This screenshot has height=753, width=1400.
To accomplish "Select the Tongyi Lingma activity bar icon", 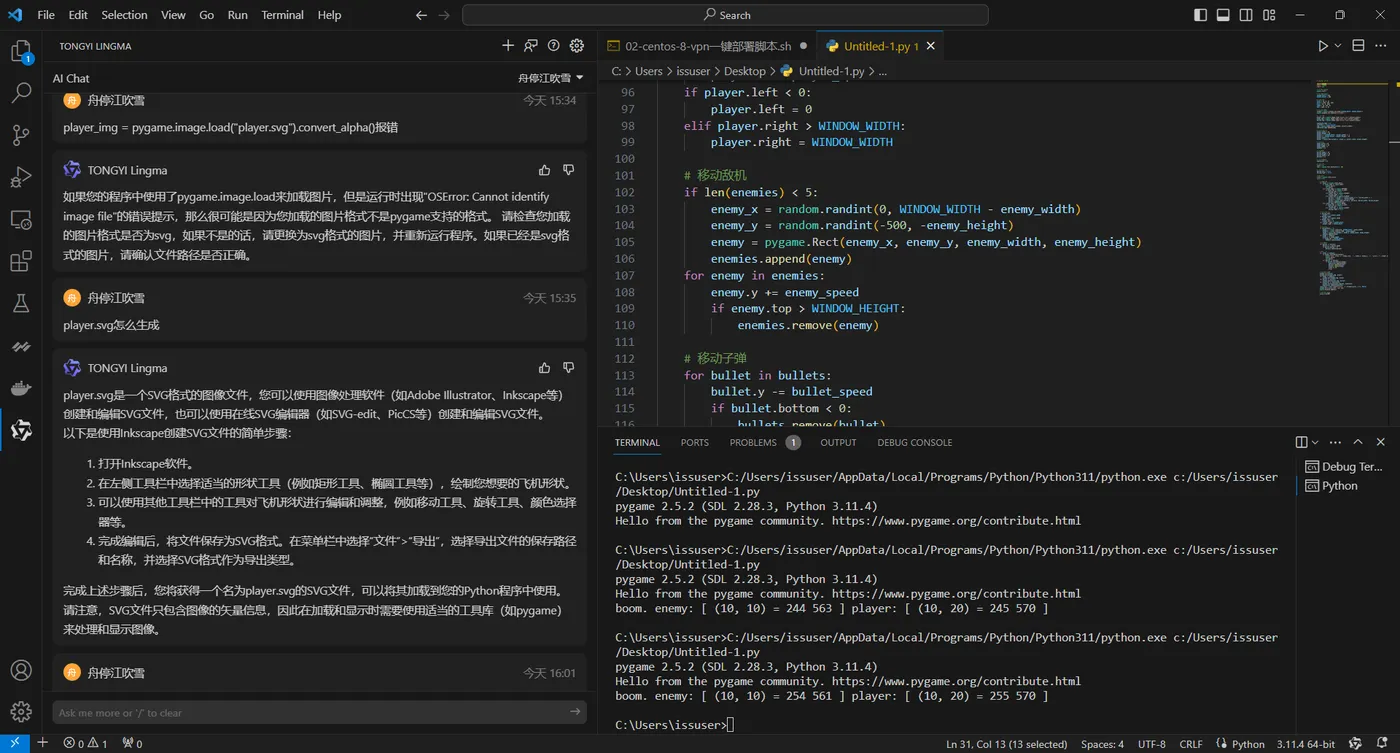I will point(21,431).
